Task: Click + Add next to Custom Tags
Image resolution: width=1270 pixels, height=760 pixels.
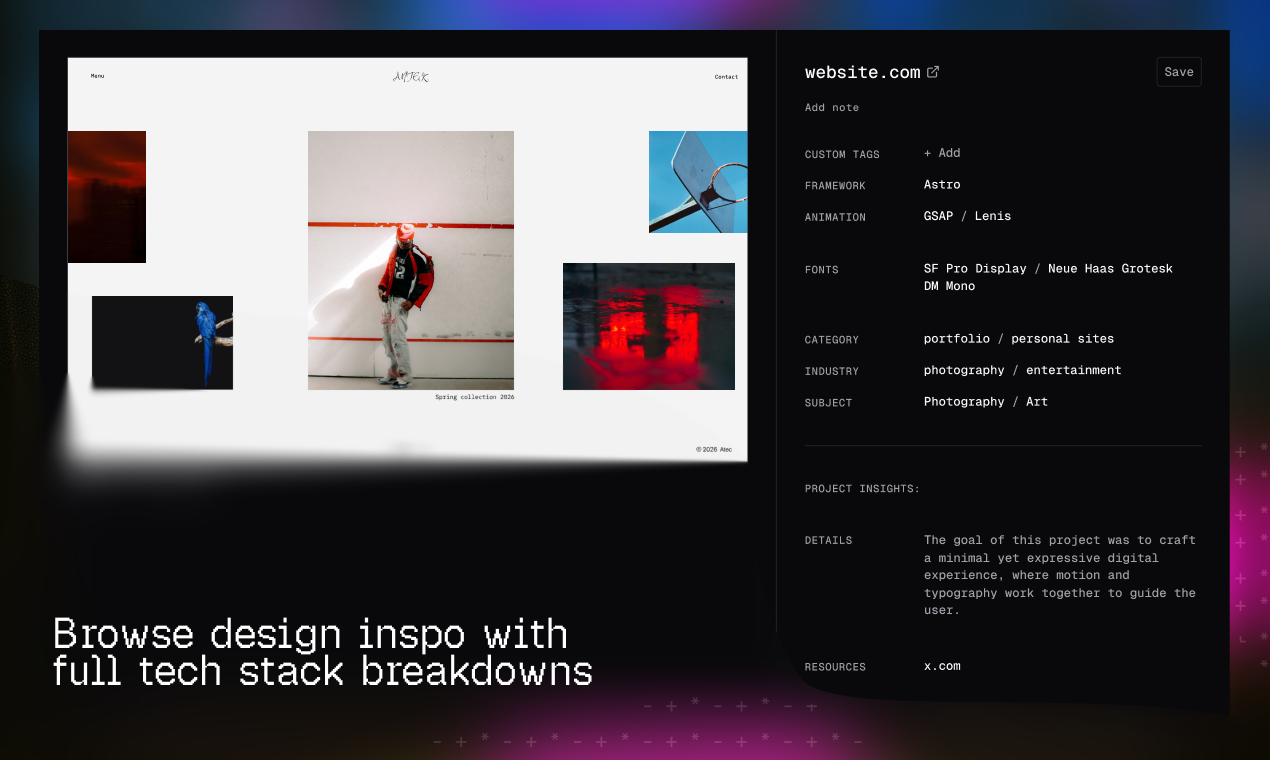Action: pyautogui.click(x=941, y=152)
